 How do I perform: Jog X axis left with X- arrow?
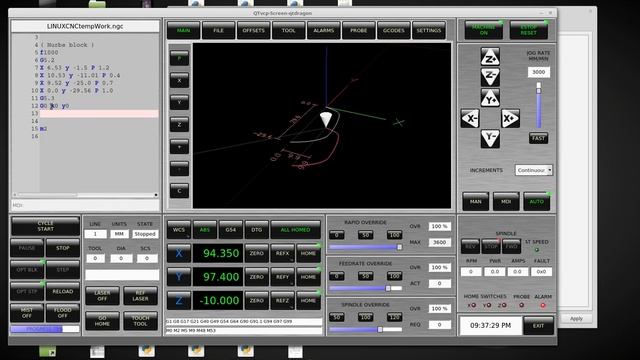click(x=470, y=118)
